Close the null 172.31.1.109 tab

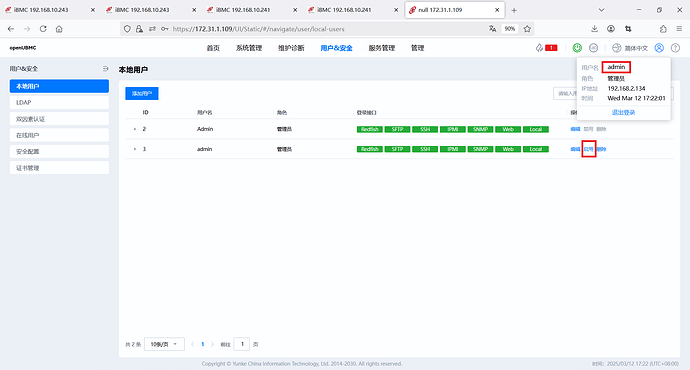[497, 10]
